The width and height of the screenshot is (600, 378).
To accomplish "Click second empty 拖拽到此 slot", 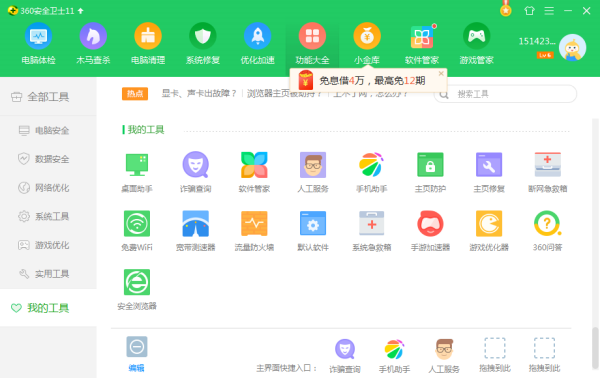I will click(x=544, y=355).
